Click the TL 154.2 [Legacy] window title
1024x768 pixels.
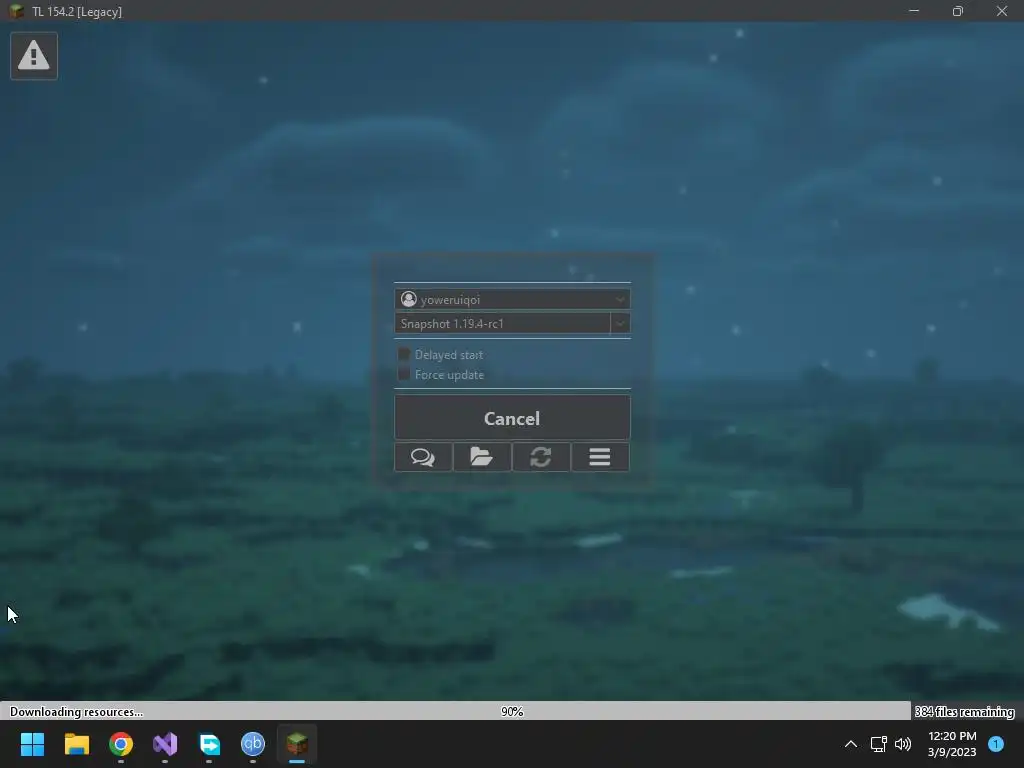point(77,12)
